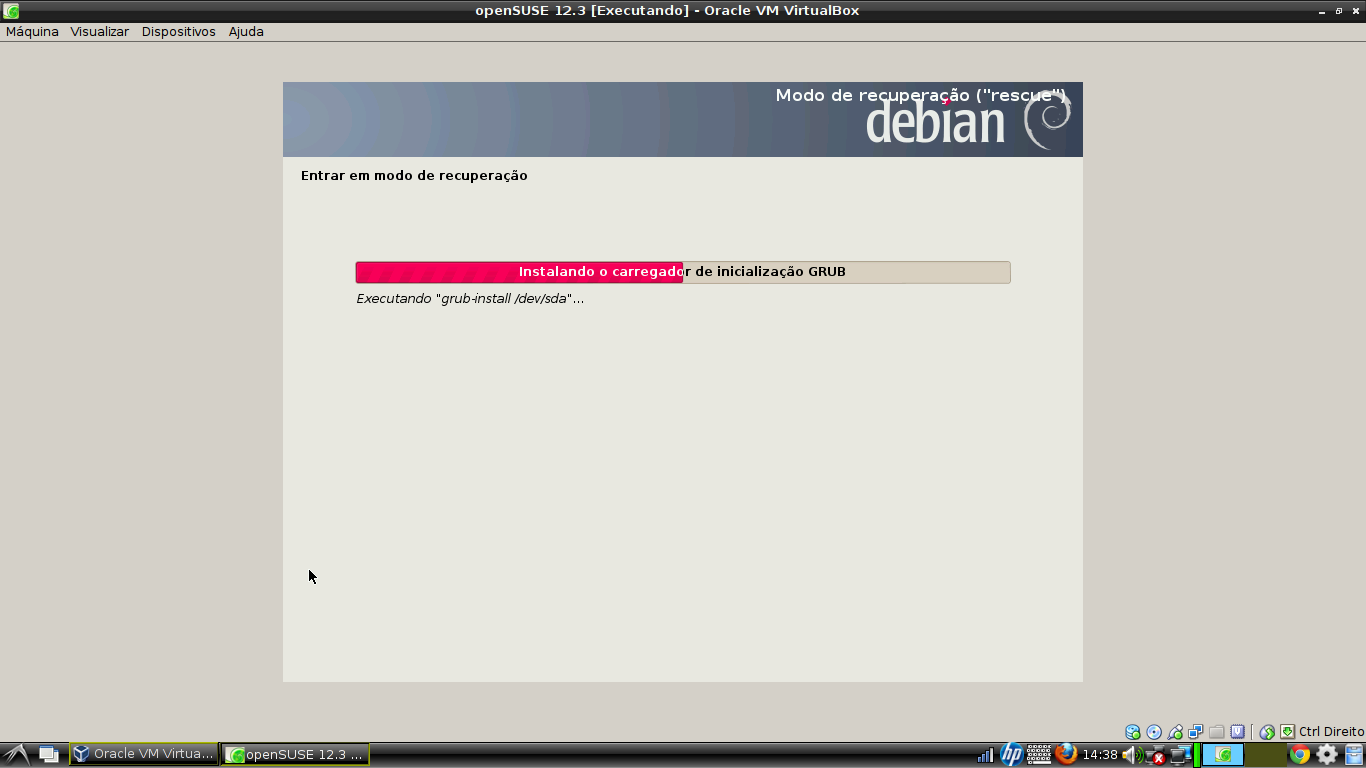This screenshot has width=1366, height=768.
Task: Click the hard disk activity indicator in VirtualBox status bar
Action: 1133,731
